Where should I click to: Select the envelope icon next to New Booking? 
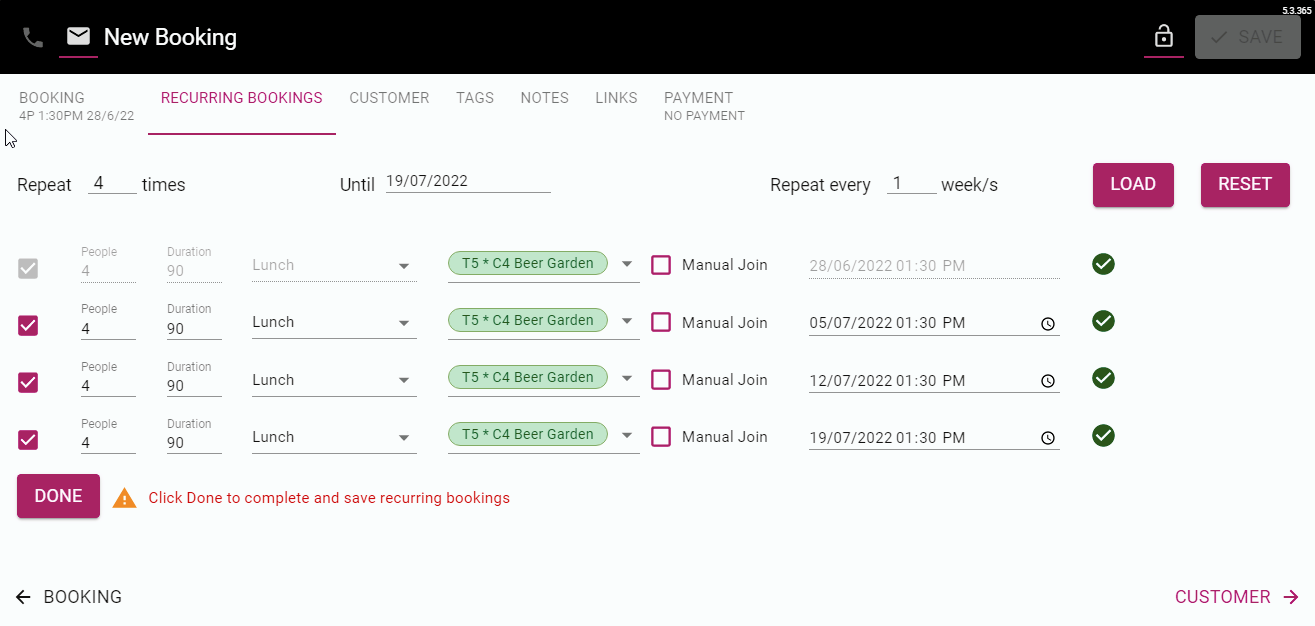[78, 36]
